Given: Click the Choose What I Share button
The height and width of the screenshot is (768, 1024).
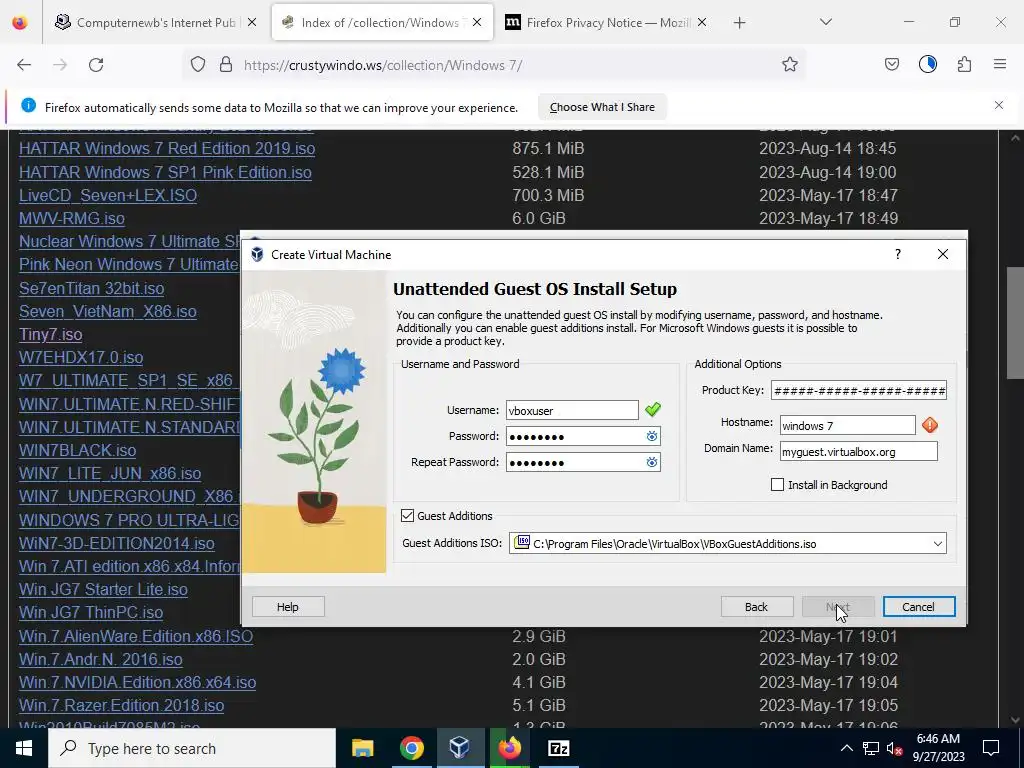Looking at the screenshot, I should (602, 107).
